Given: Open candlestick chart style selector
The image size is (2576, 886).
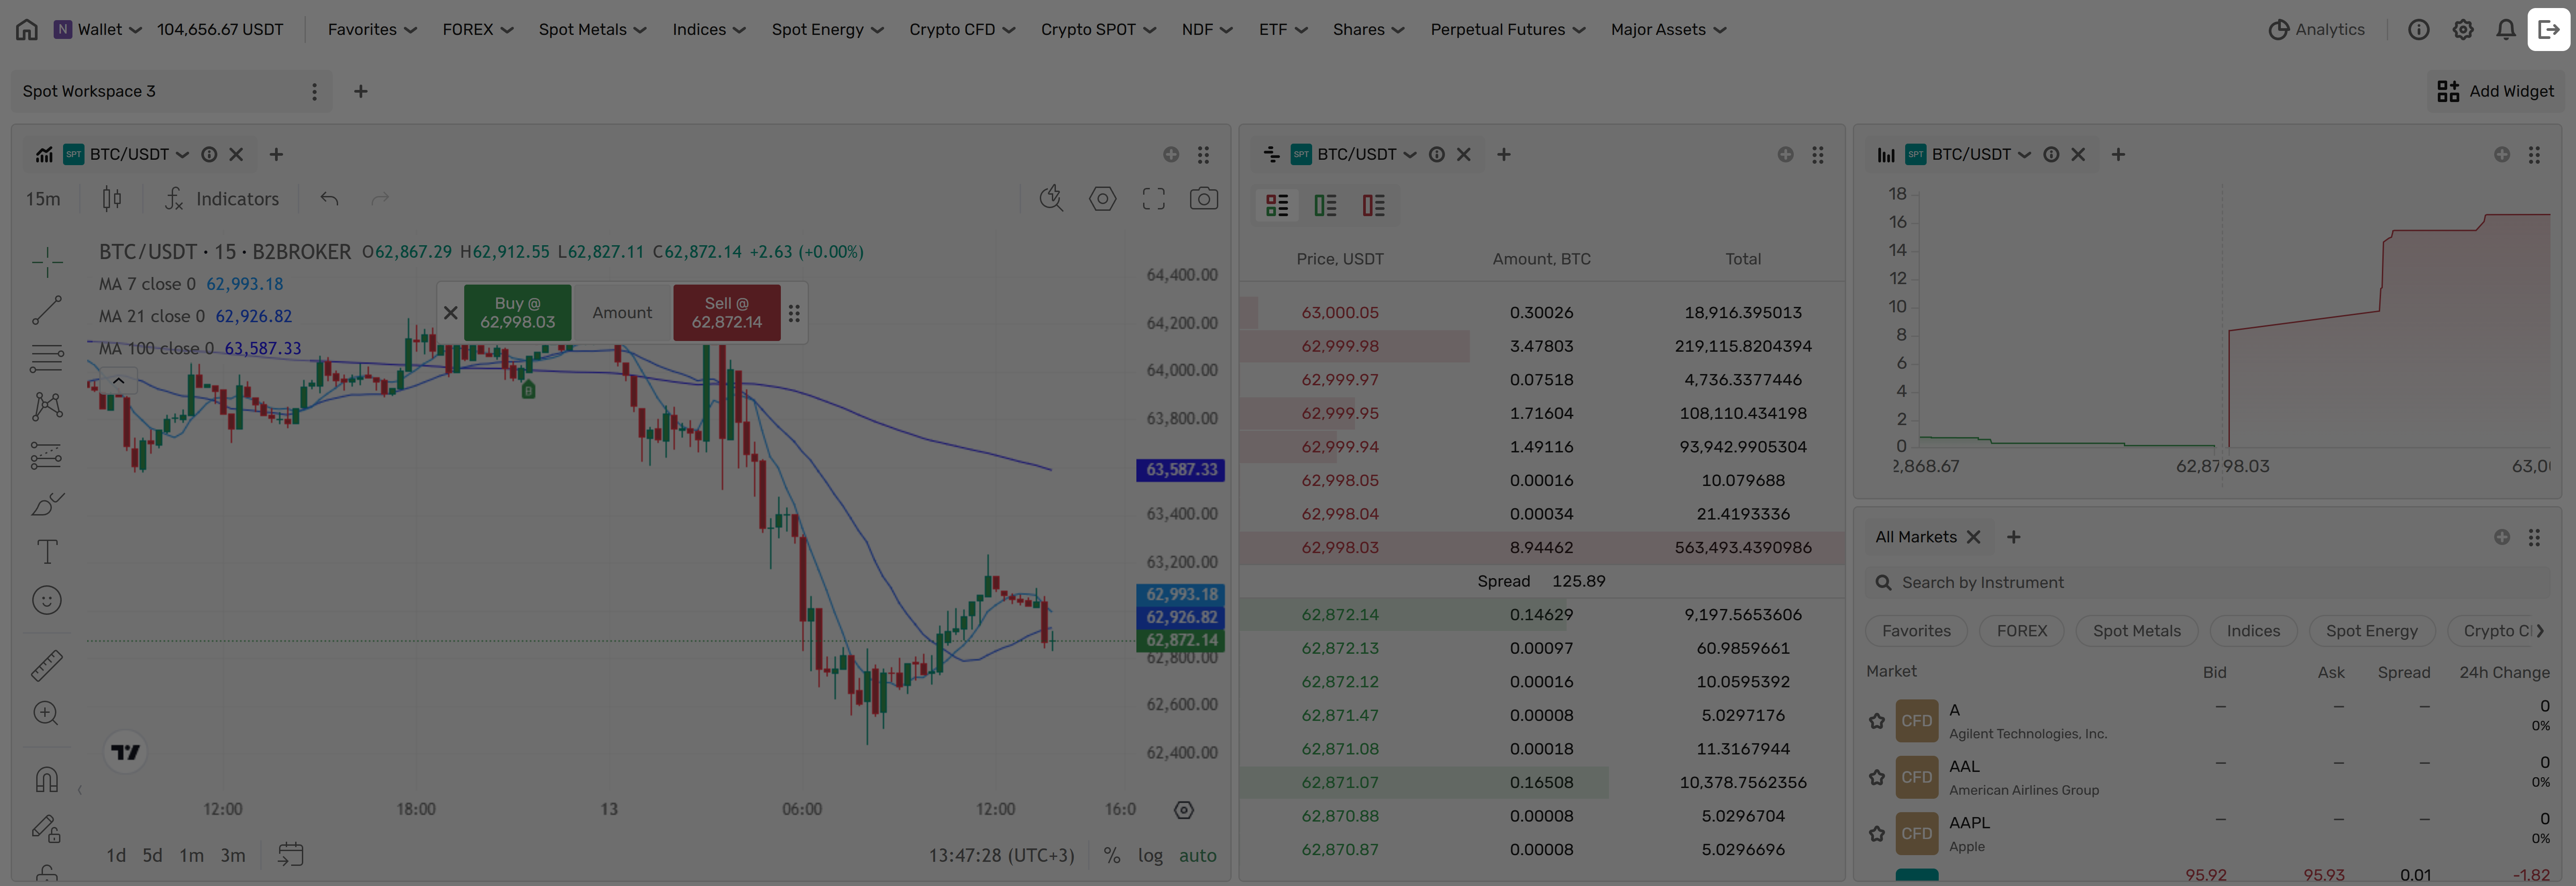Looking at the screenshot, I should [112, 199].
